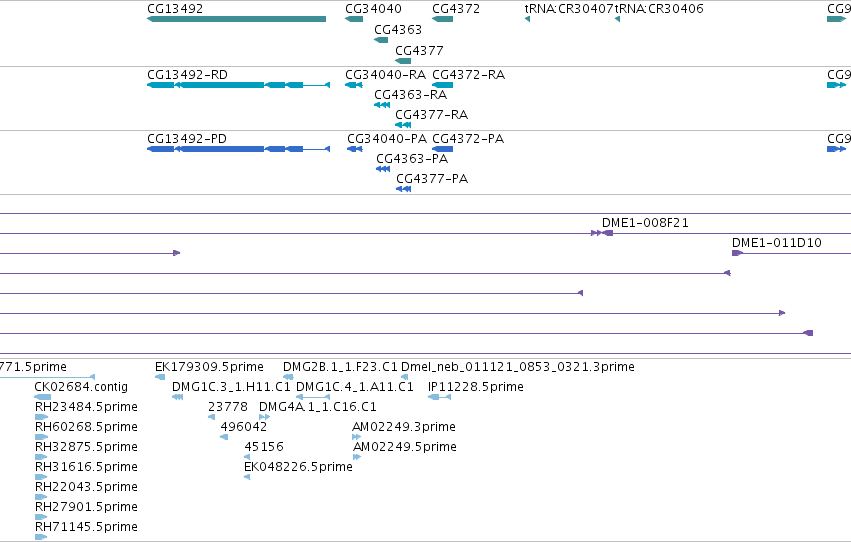The height and width of the screenshot is (542, 851).
Task: Select the DMG1C.3_1.H11.C1 feature label
Action: coord(231,387)
